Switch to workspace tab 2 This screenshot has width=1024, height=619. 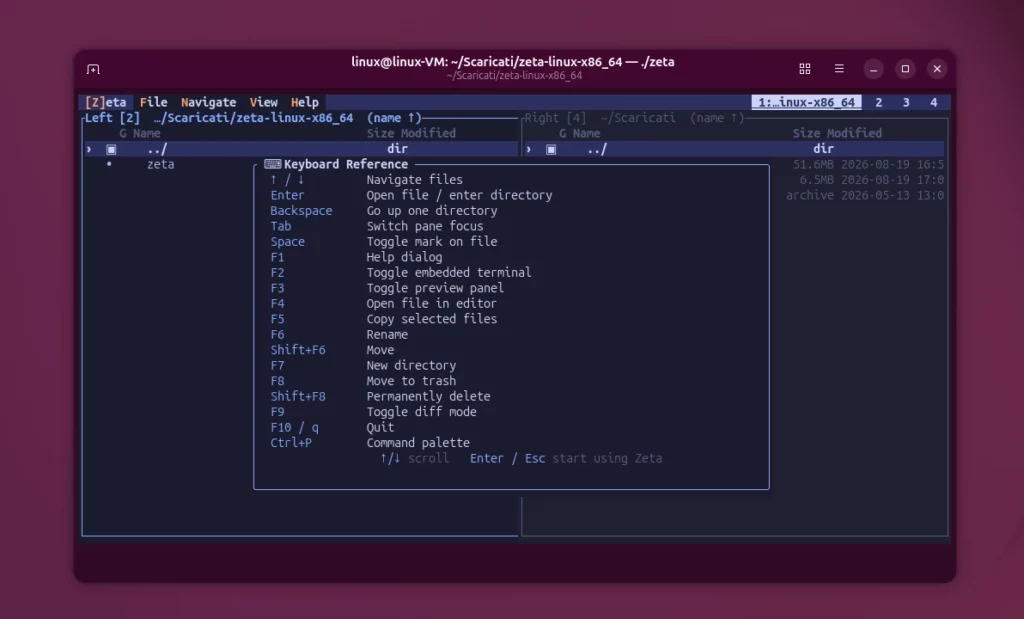(x=878, y=103)
